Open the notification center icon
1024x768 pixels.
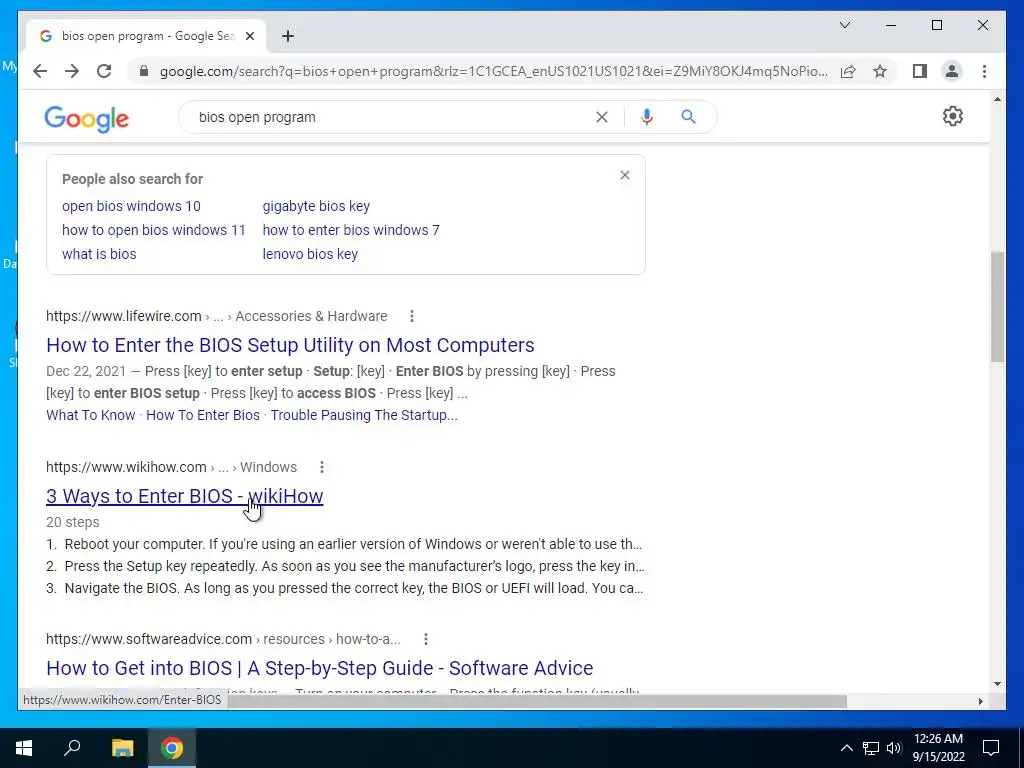pyautogui.click(x=991, y=748)
